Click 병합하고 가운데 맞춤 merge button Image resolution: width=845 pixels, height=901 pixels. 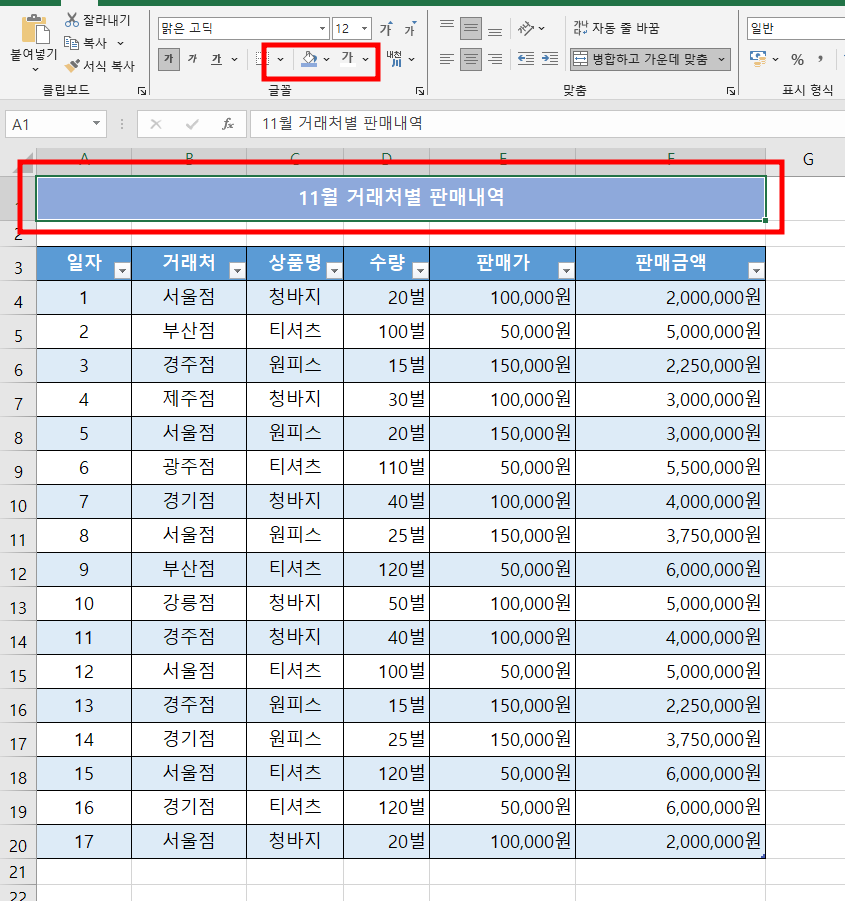tap(642, 59)
